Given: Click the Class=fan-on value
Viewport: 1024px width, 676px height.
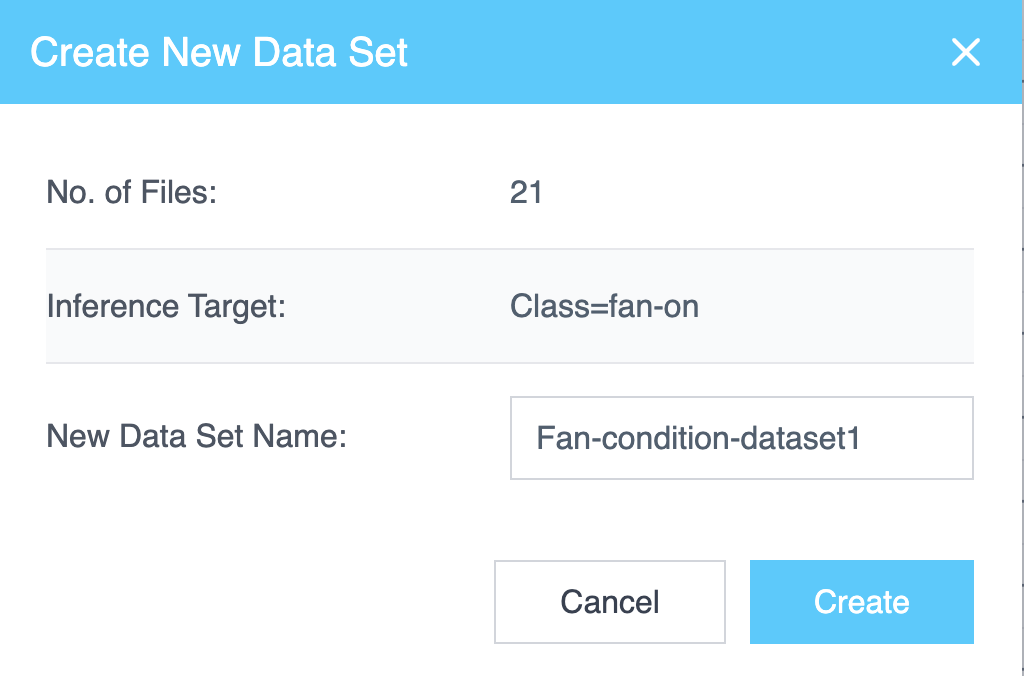Looking at the screenshot, I should [604, 306].
